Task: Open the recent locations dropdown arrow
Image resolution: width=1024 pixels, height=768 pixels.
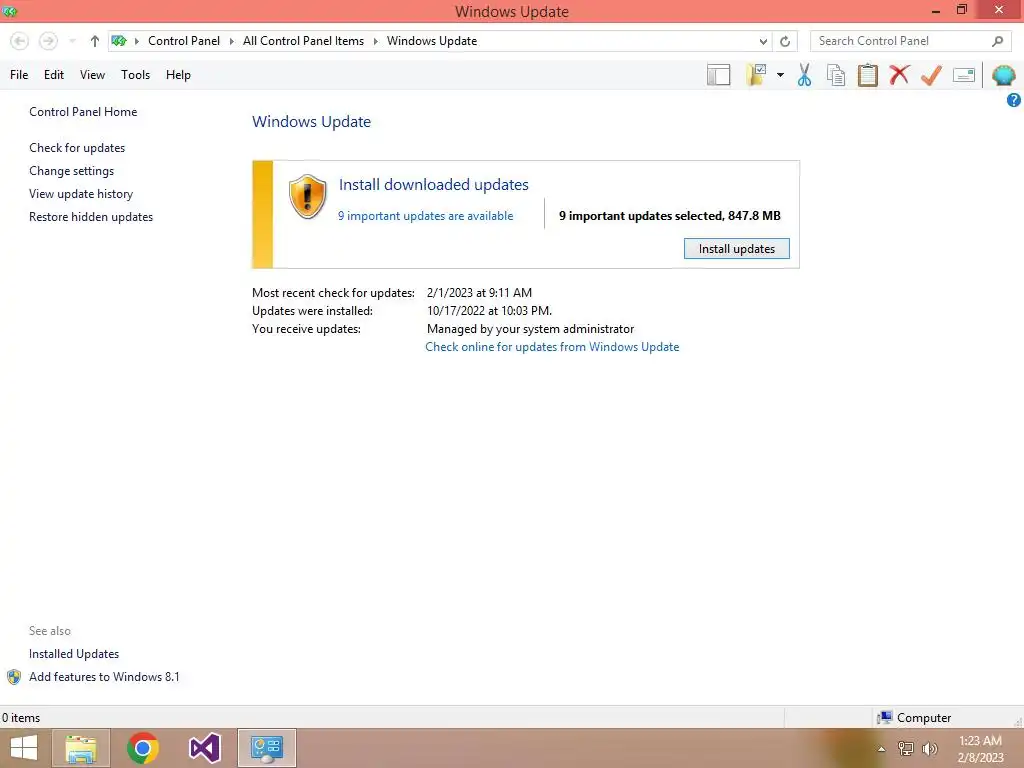Action: coord(72,41)
